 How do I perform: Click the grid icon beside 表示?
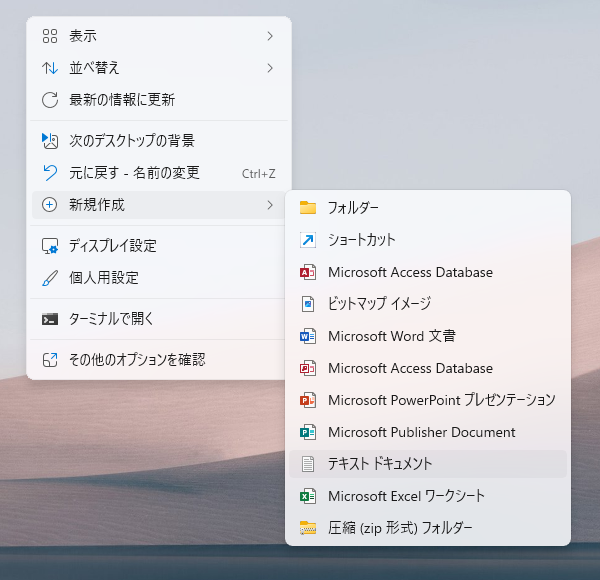tap(50, 36)
